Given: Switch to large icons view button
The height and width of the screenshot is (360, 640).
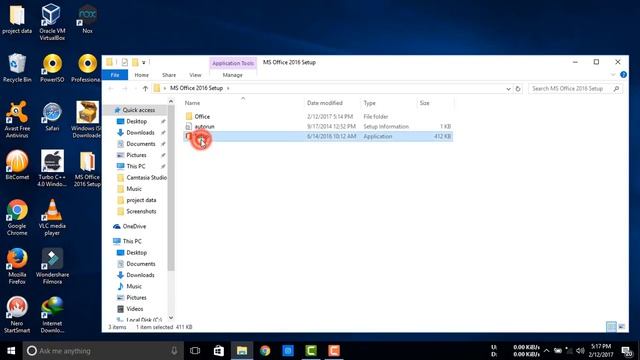Looking at the screenshot, I should click(x=621, y=327).
